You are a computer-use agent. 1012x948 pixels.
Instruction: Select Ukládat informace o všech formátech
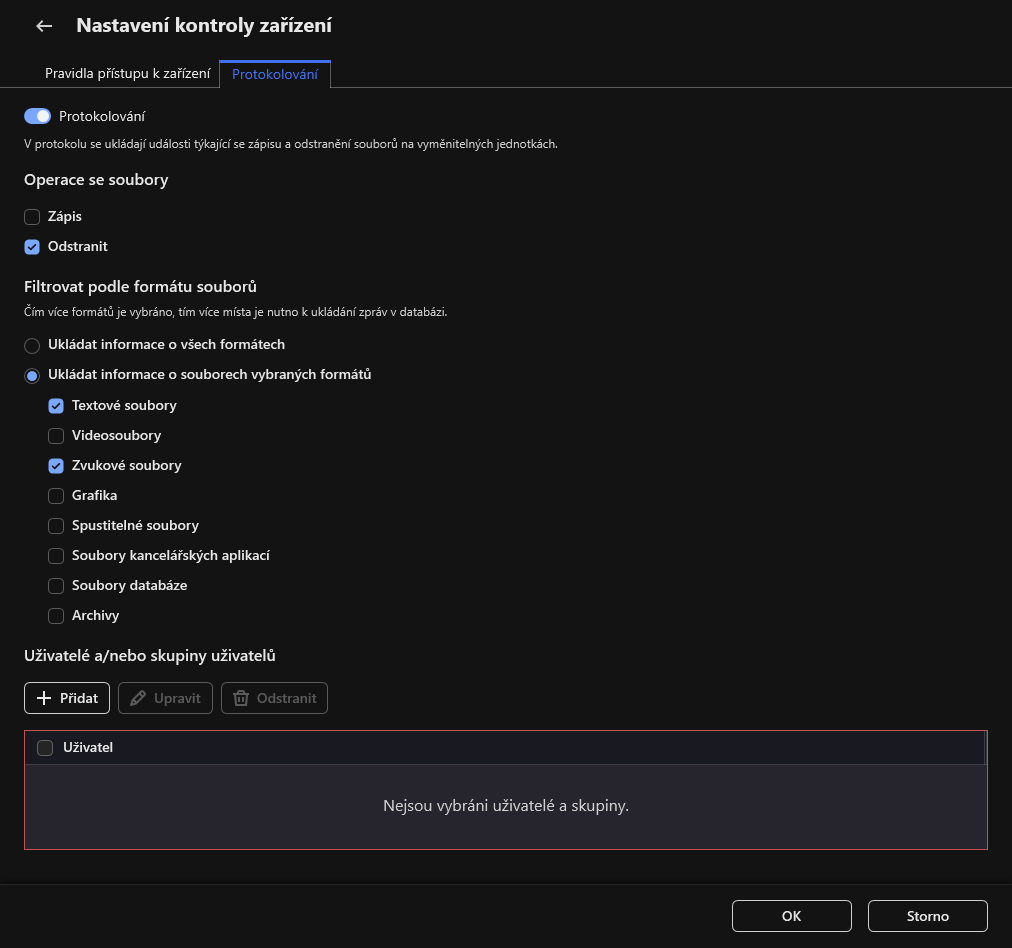(x=31, y=344)
